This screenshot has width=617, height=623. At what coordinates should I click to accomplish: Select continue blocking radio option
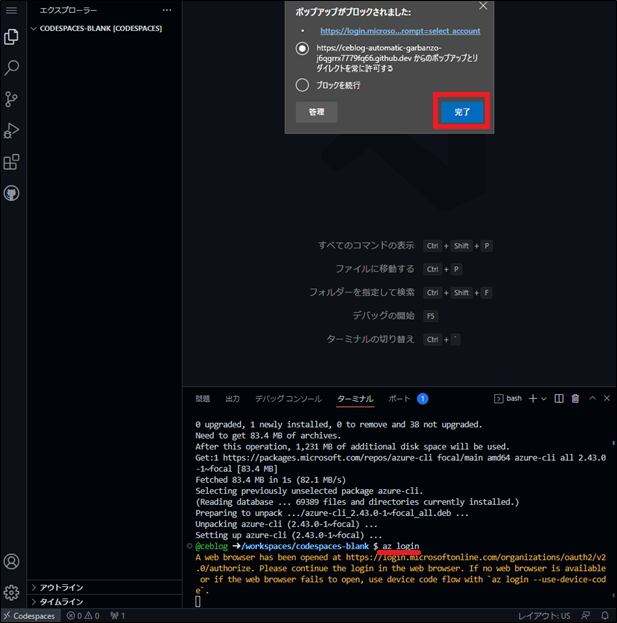click(302, 85)
